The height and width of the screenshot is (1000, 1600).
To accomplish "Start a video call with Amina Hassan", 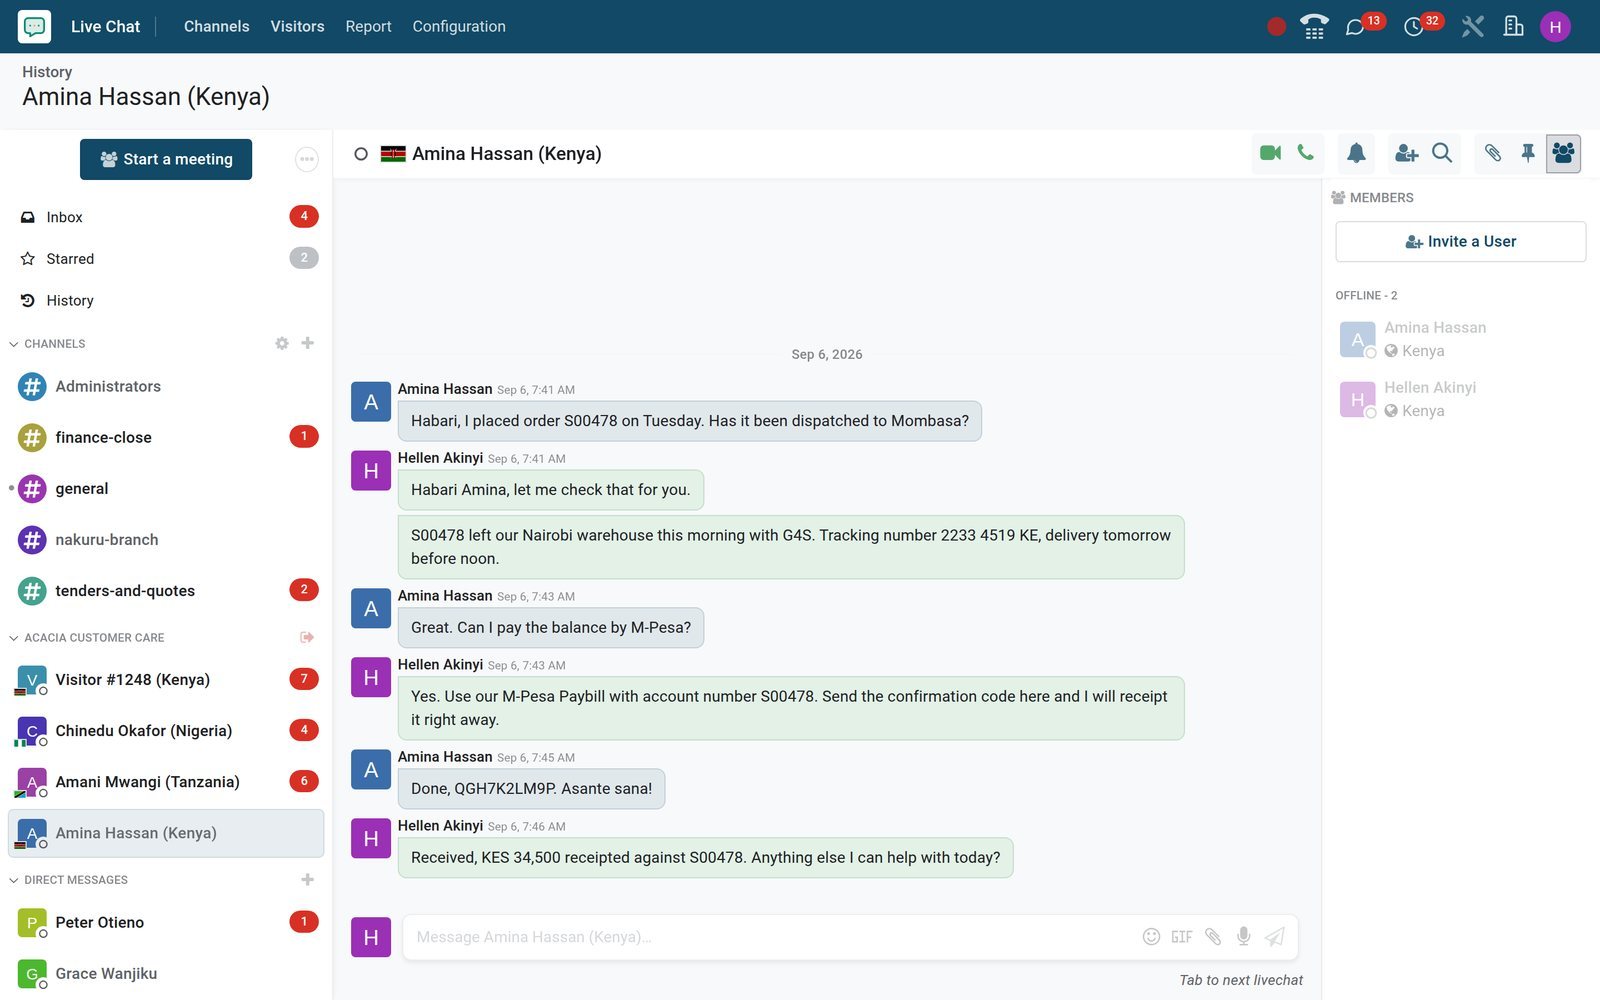I will tap(1270, 153).
